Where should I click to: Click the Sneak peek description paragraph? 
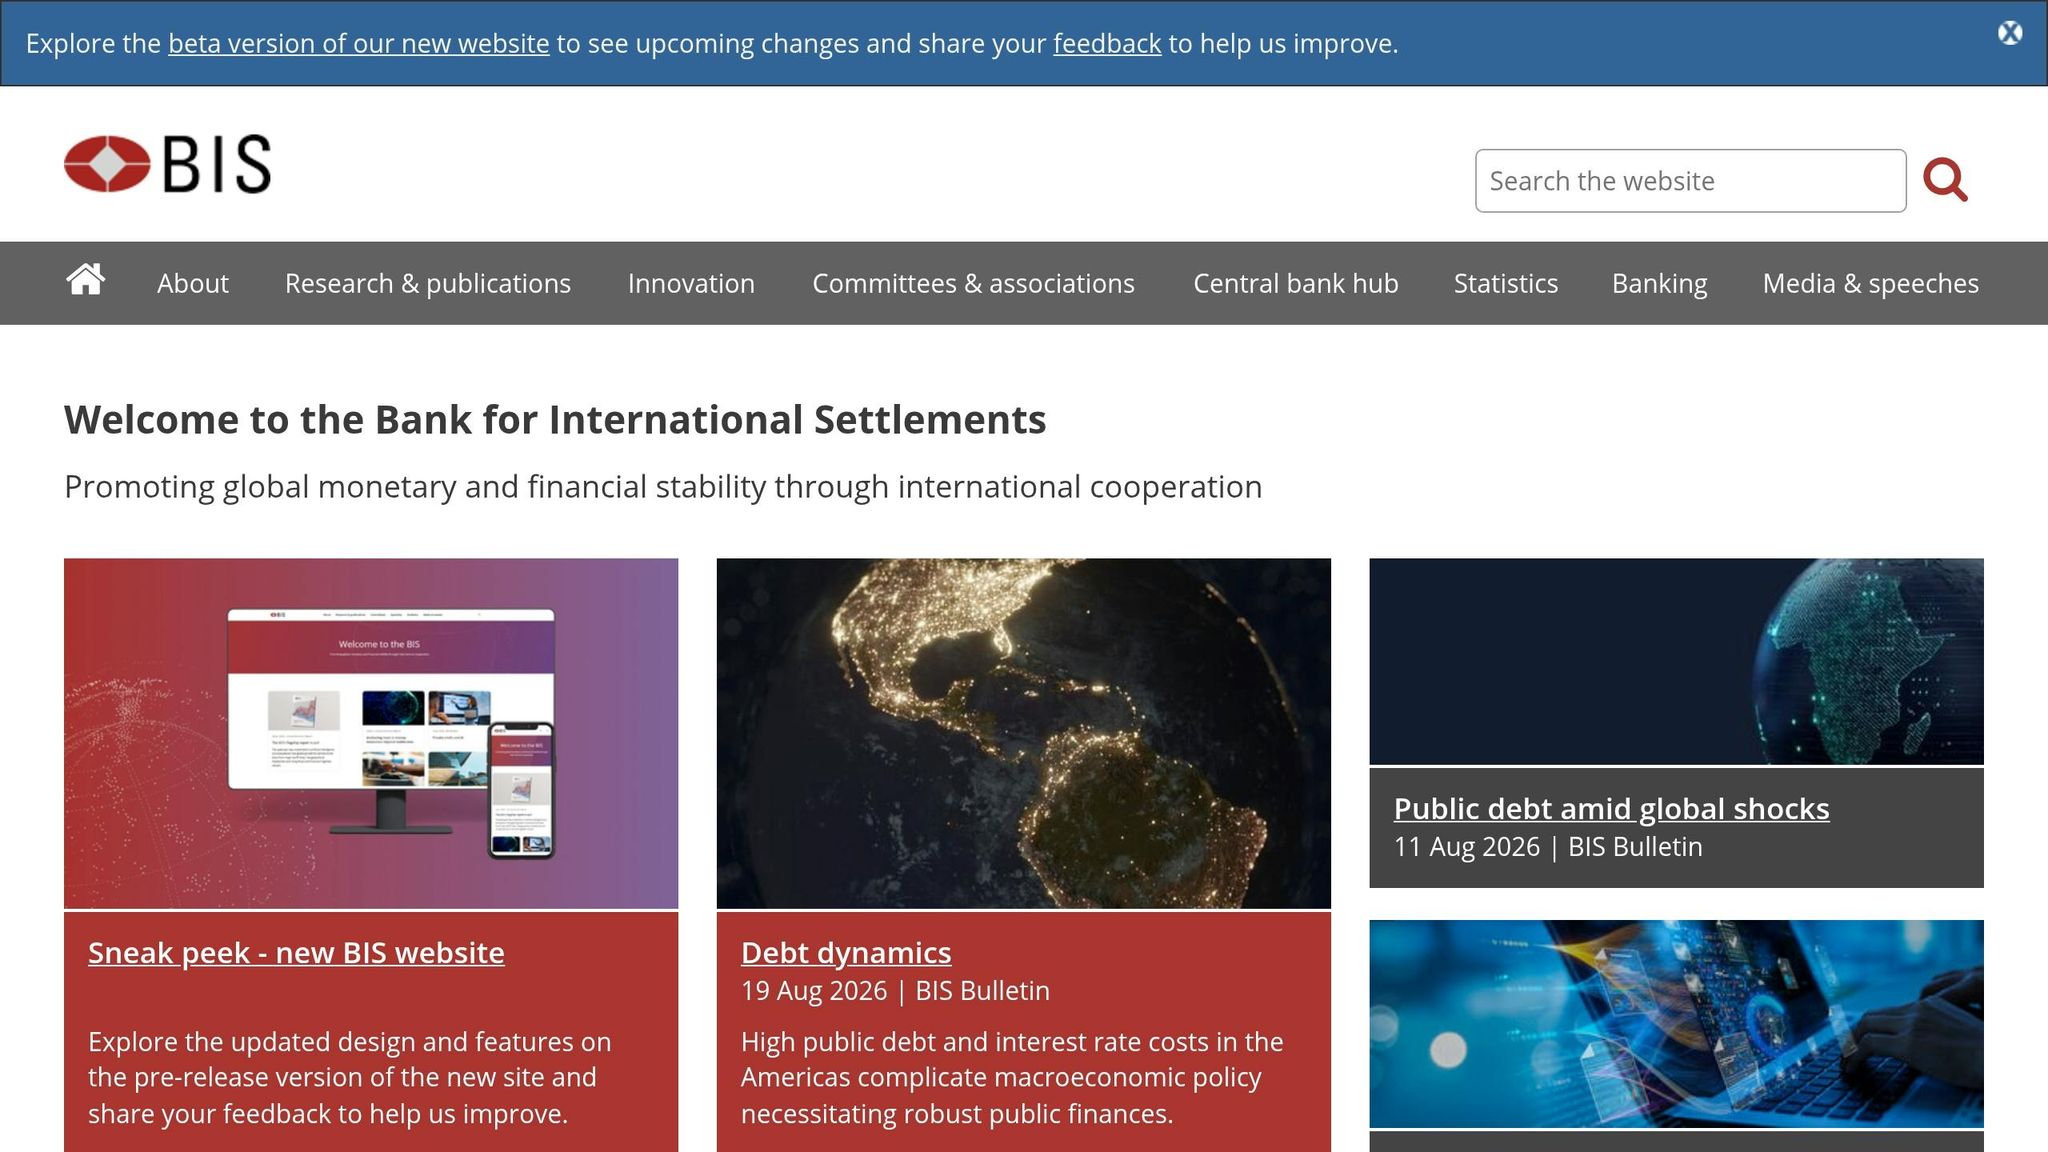point(350,1078)
